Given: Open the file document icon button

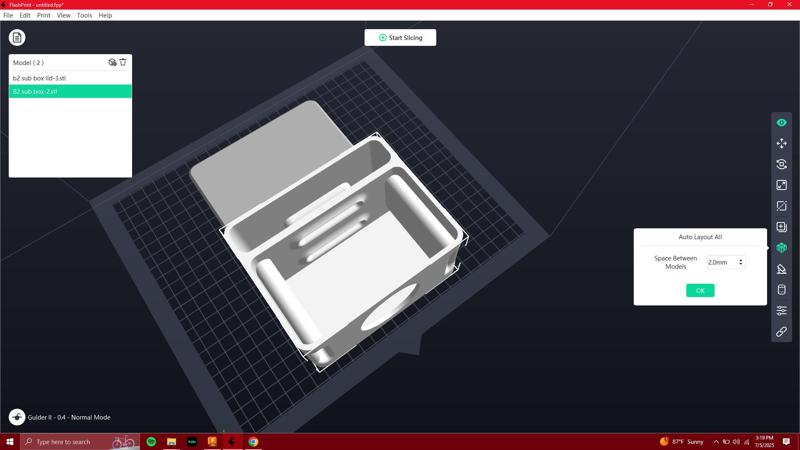Looking at the screenshot, I should point(17,37).
